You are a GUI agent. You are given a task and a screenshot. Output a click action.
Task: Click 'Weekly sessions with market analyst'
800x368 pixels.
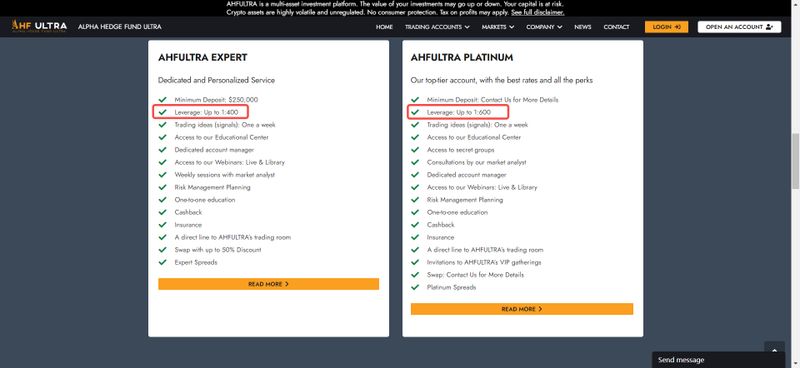(x=224, y=175)
